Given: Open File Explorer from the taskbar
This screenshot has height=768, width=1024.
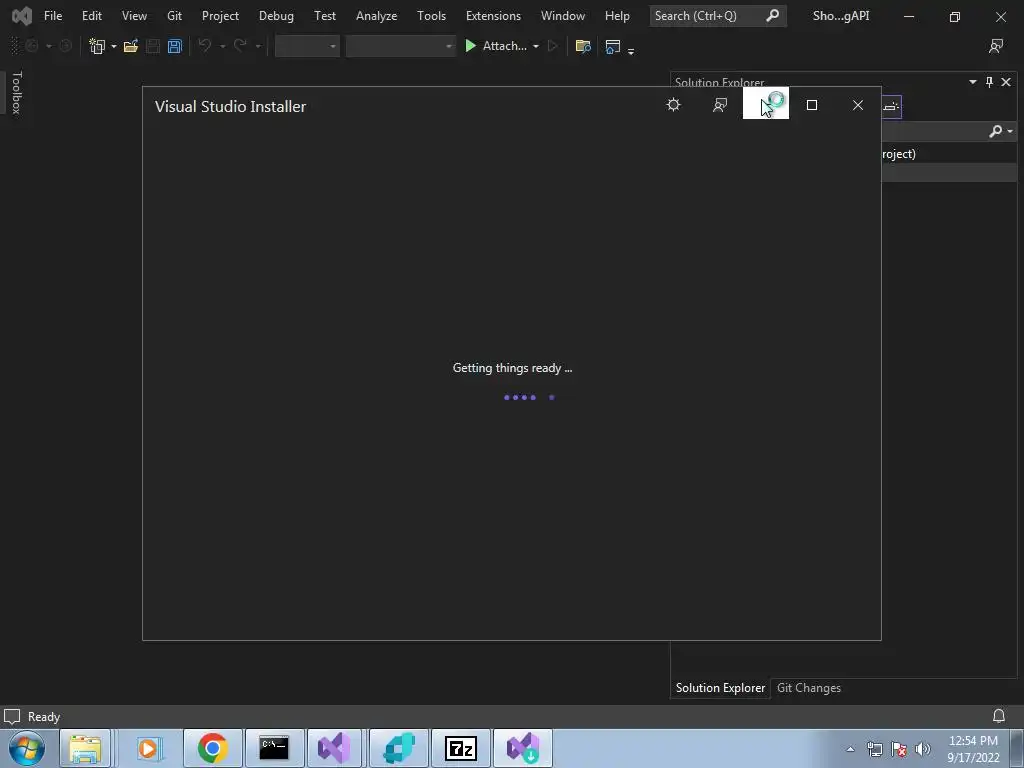Looking at the screenshot, I should coord(86,748).
